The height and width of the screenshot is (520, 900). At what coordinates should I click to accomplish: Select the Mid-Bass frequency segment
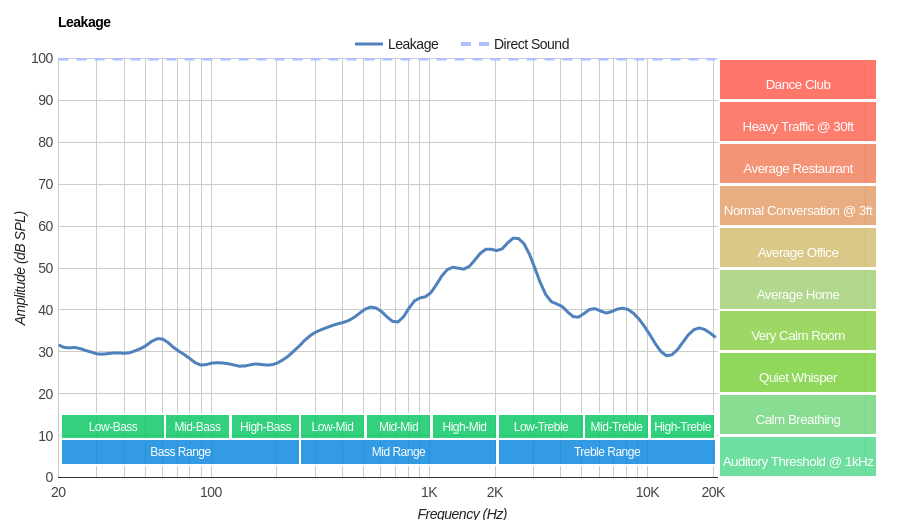click(x=197, y=427)
